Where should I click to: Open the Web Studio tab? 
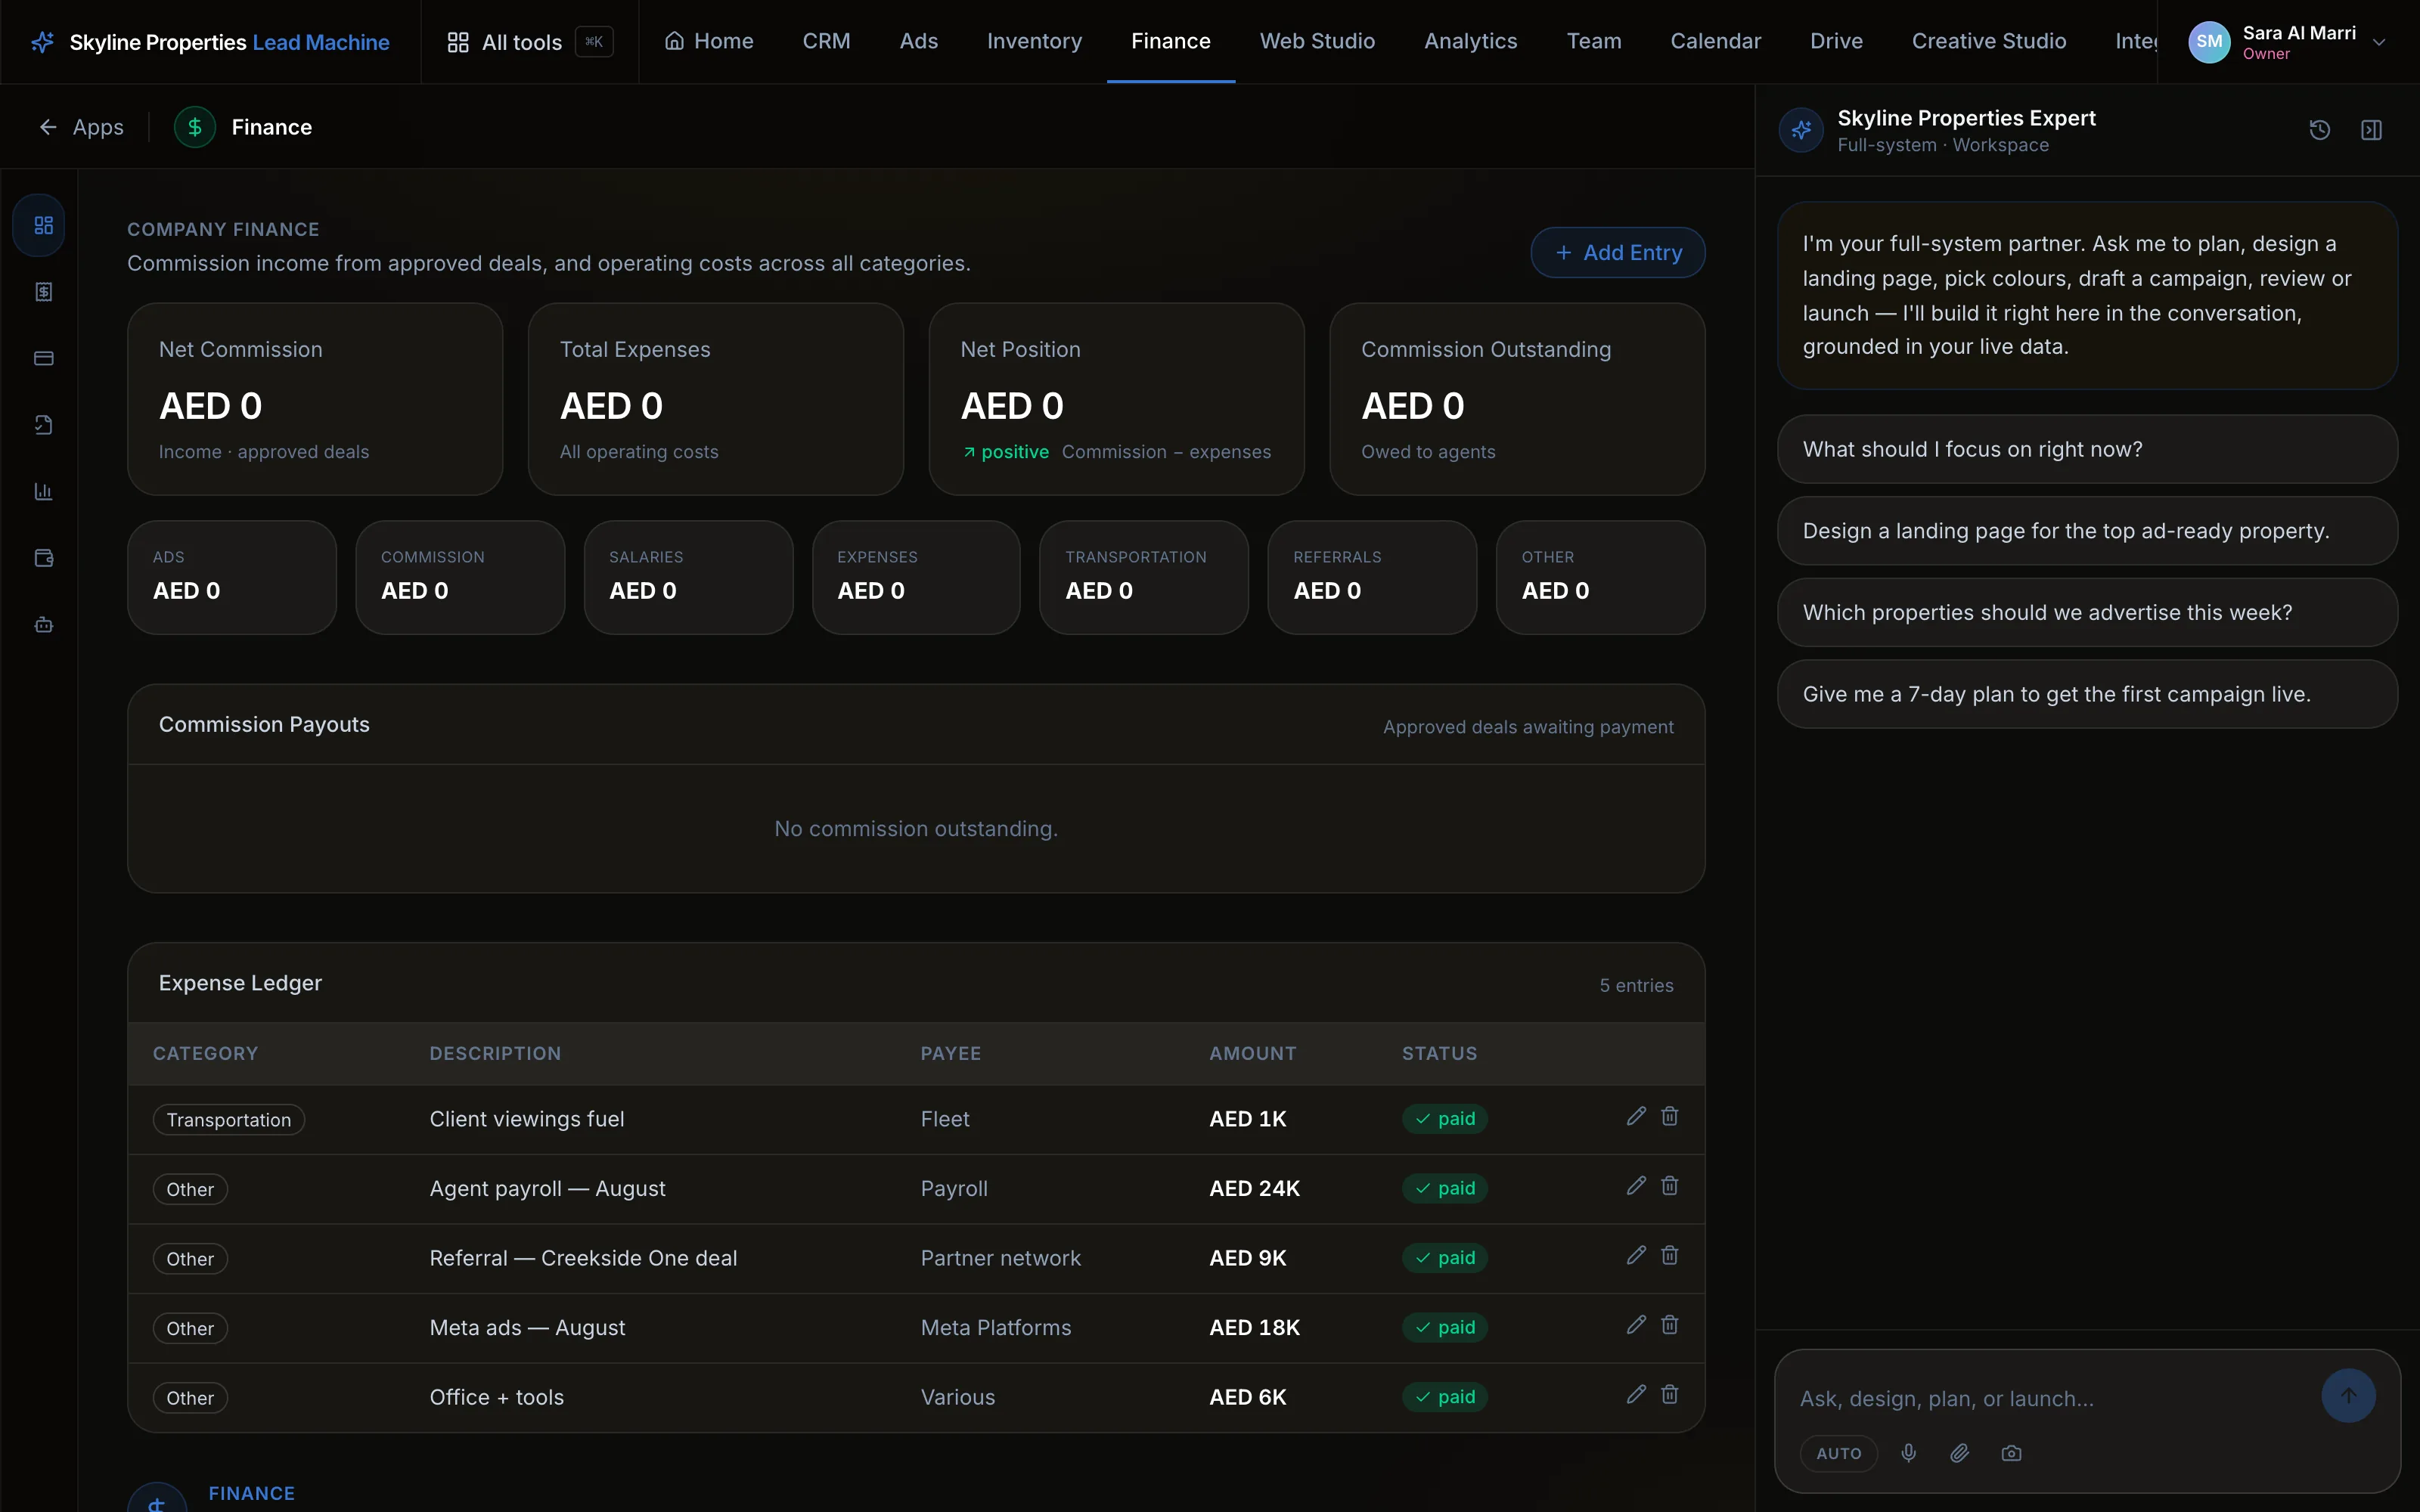(1317, 41)
